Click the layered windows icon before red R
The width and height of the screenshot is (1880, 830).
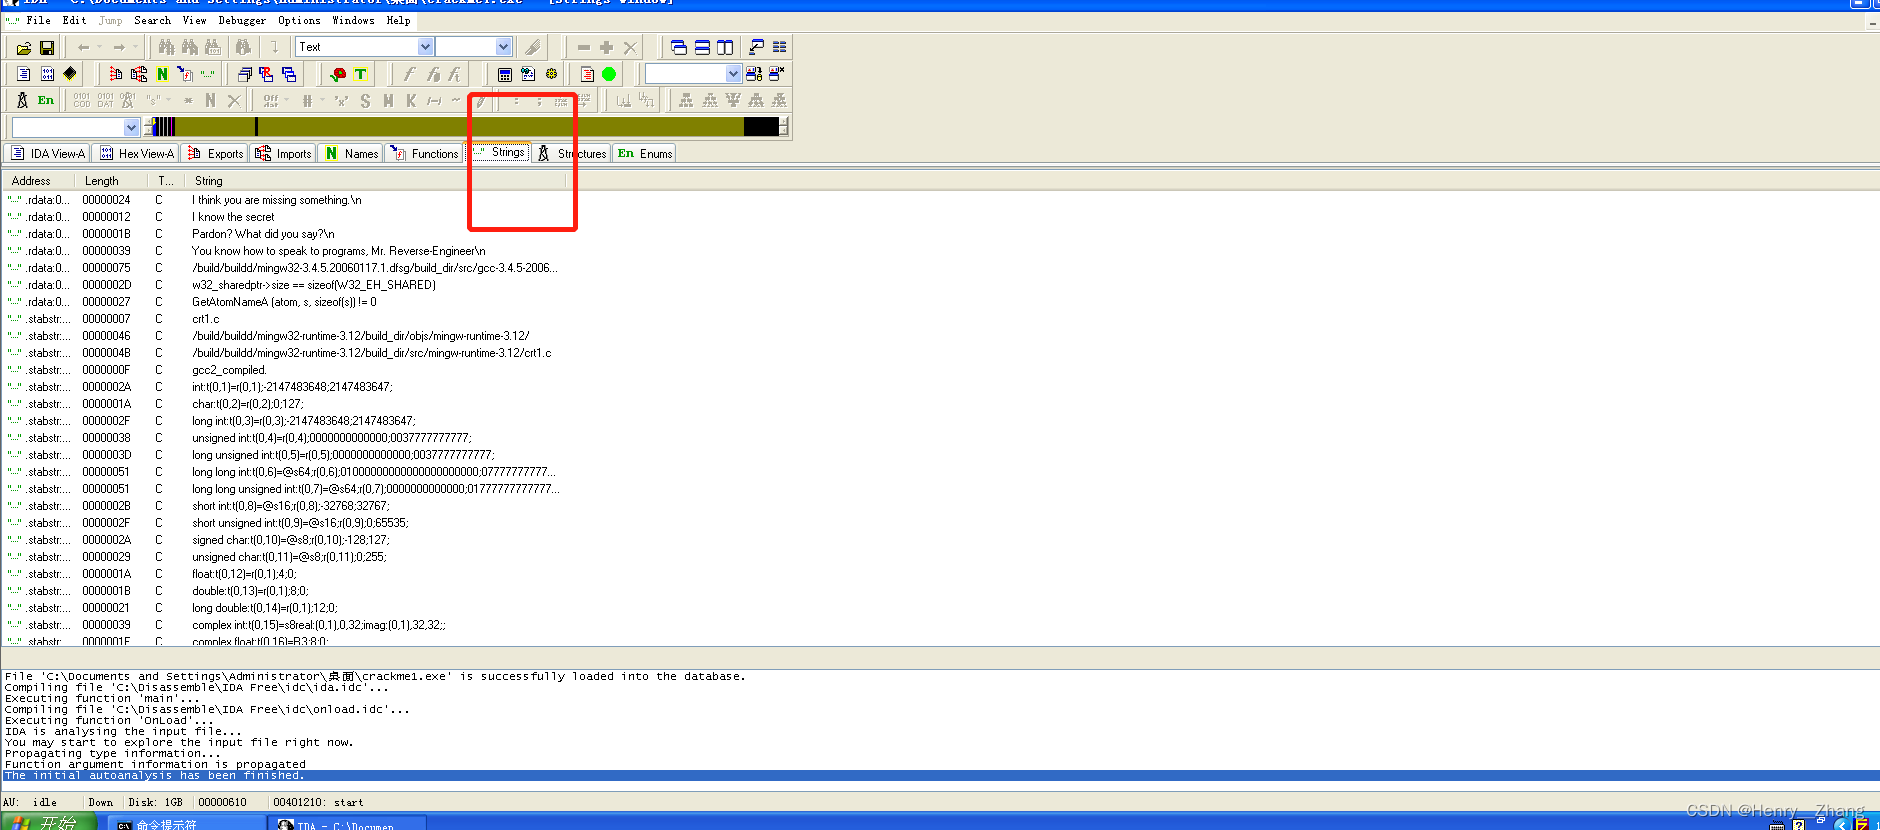[245, 74]
